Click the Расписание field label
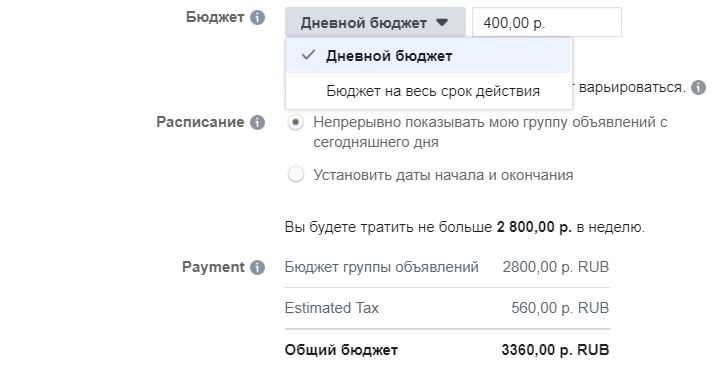 pyautogui.click(x=200, y=122)
